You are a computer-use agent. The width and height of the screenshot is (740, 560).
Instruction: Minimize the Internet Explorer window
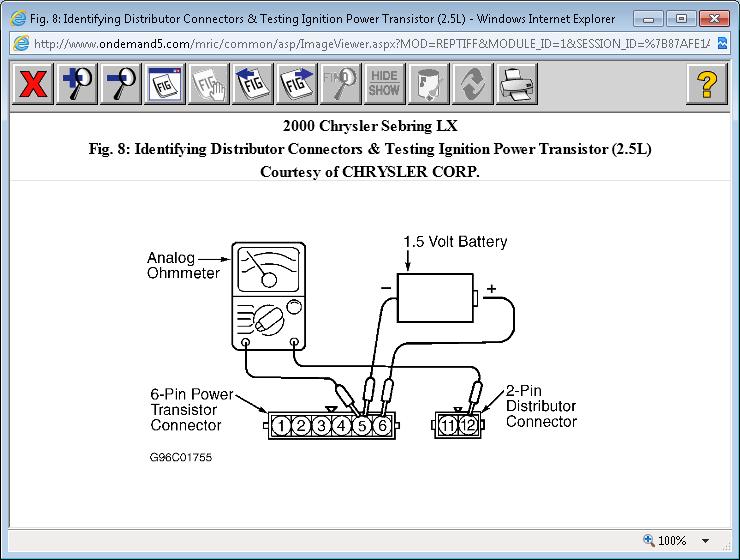[x=648, y=19]
